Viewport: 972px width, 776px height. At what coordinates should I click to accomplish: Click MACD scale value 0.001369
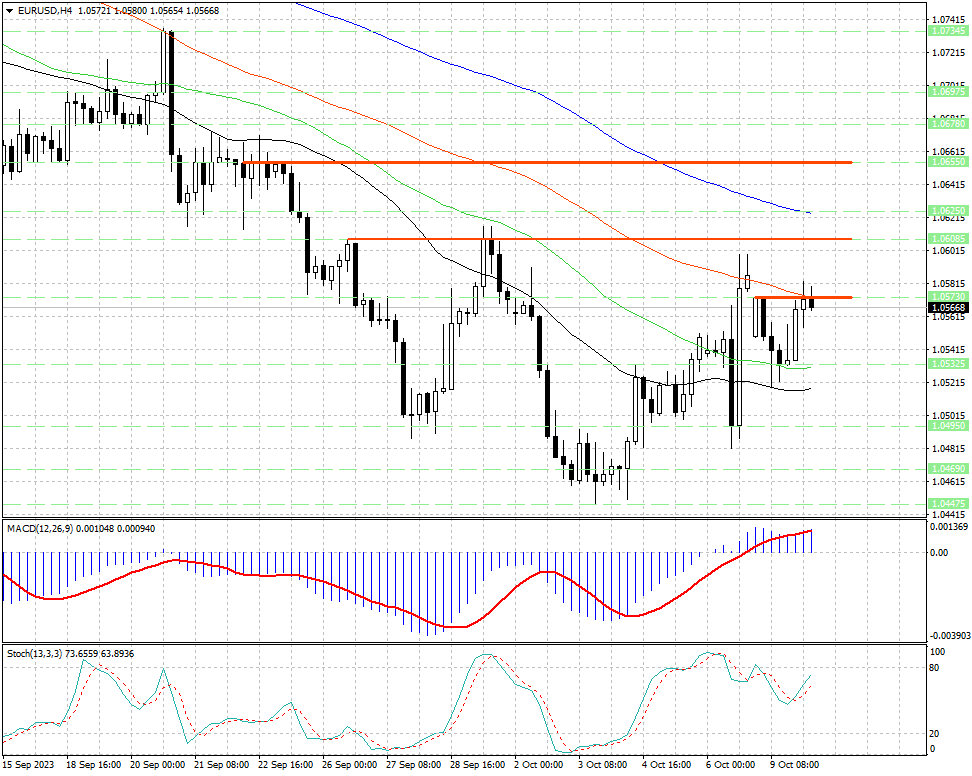click(949, 527)
